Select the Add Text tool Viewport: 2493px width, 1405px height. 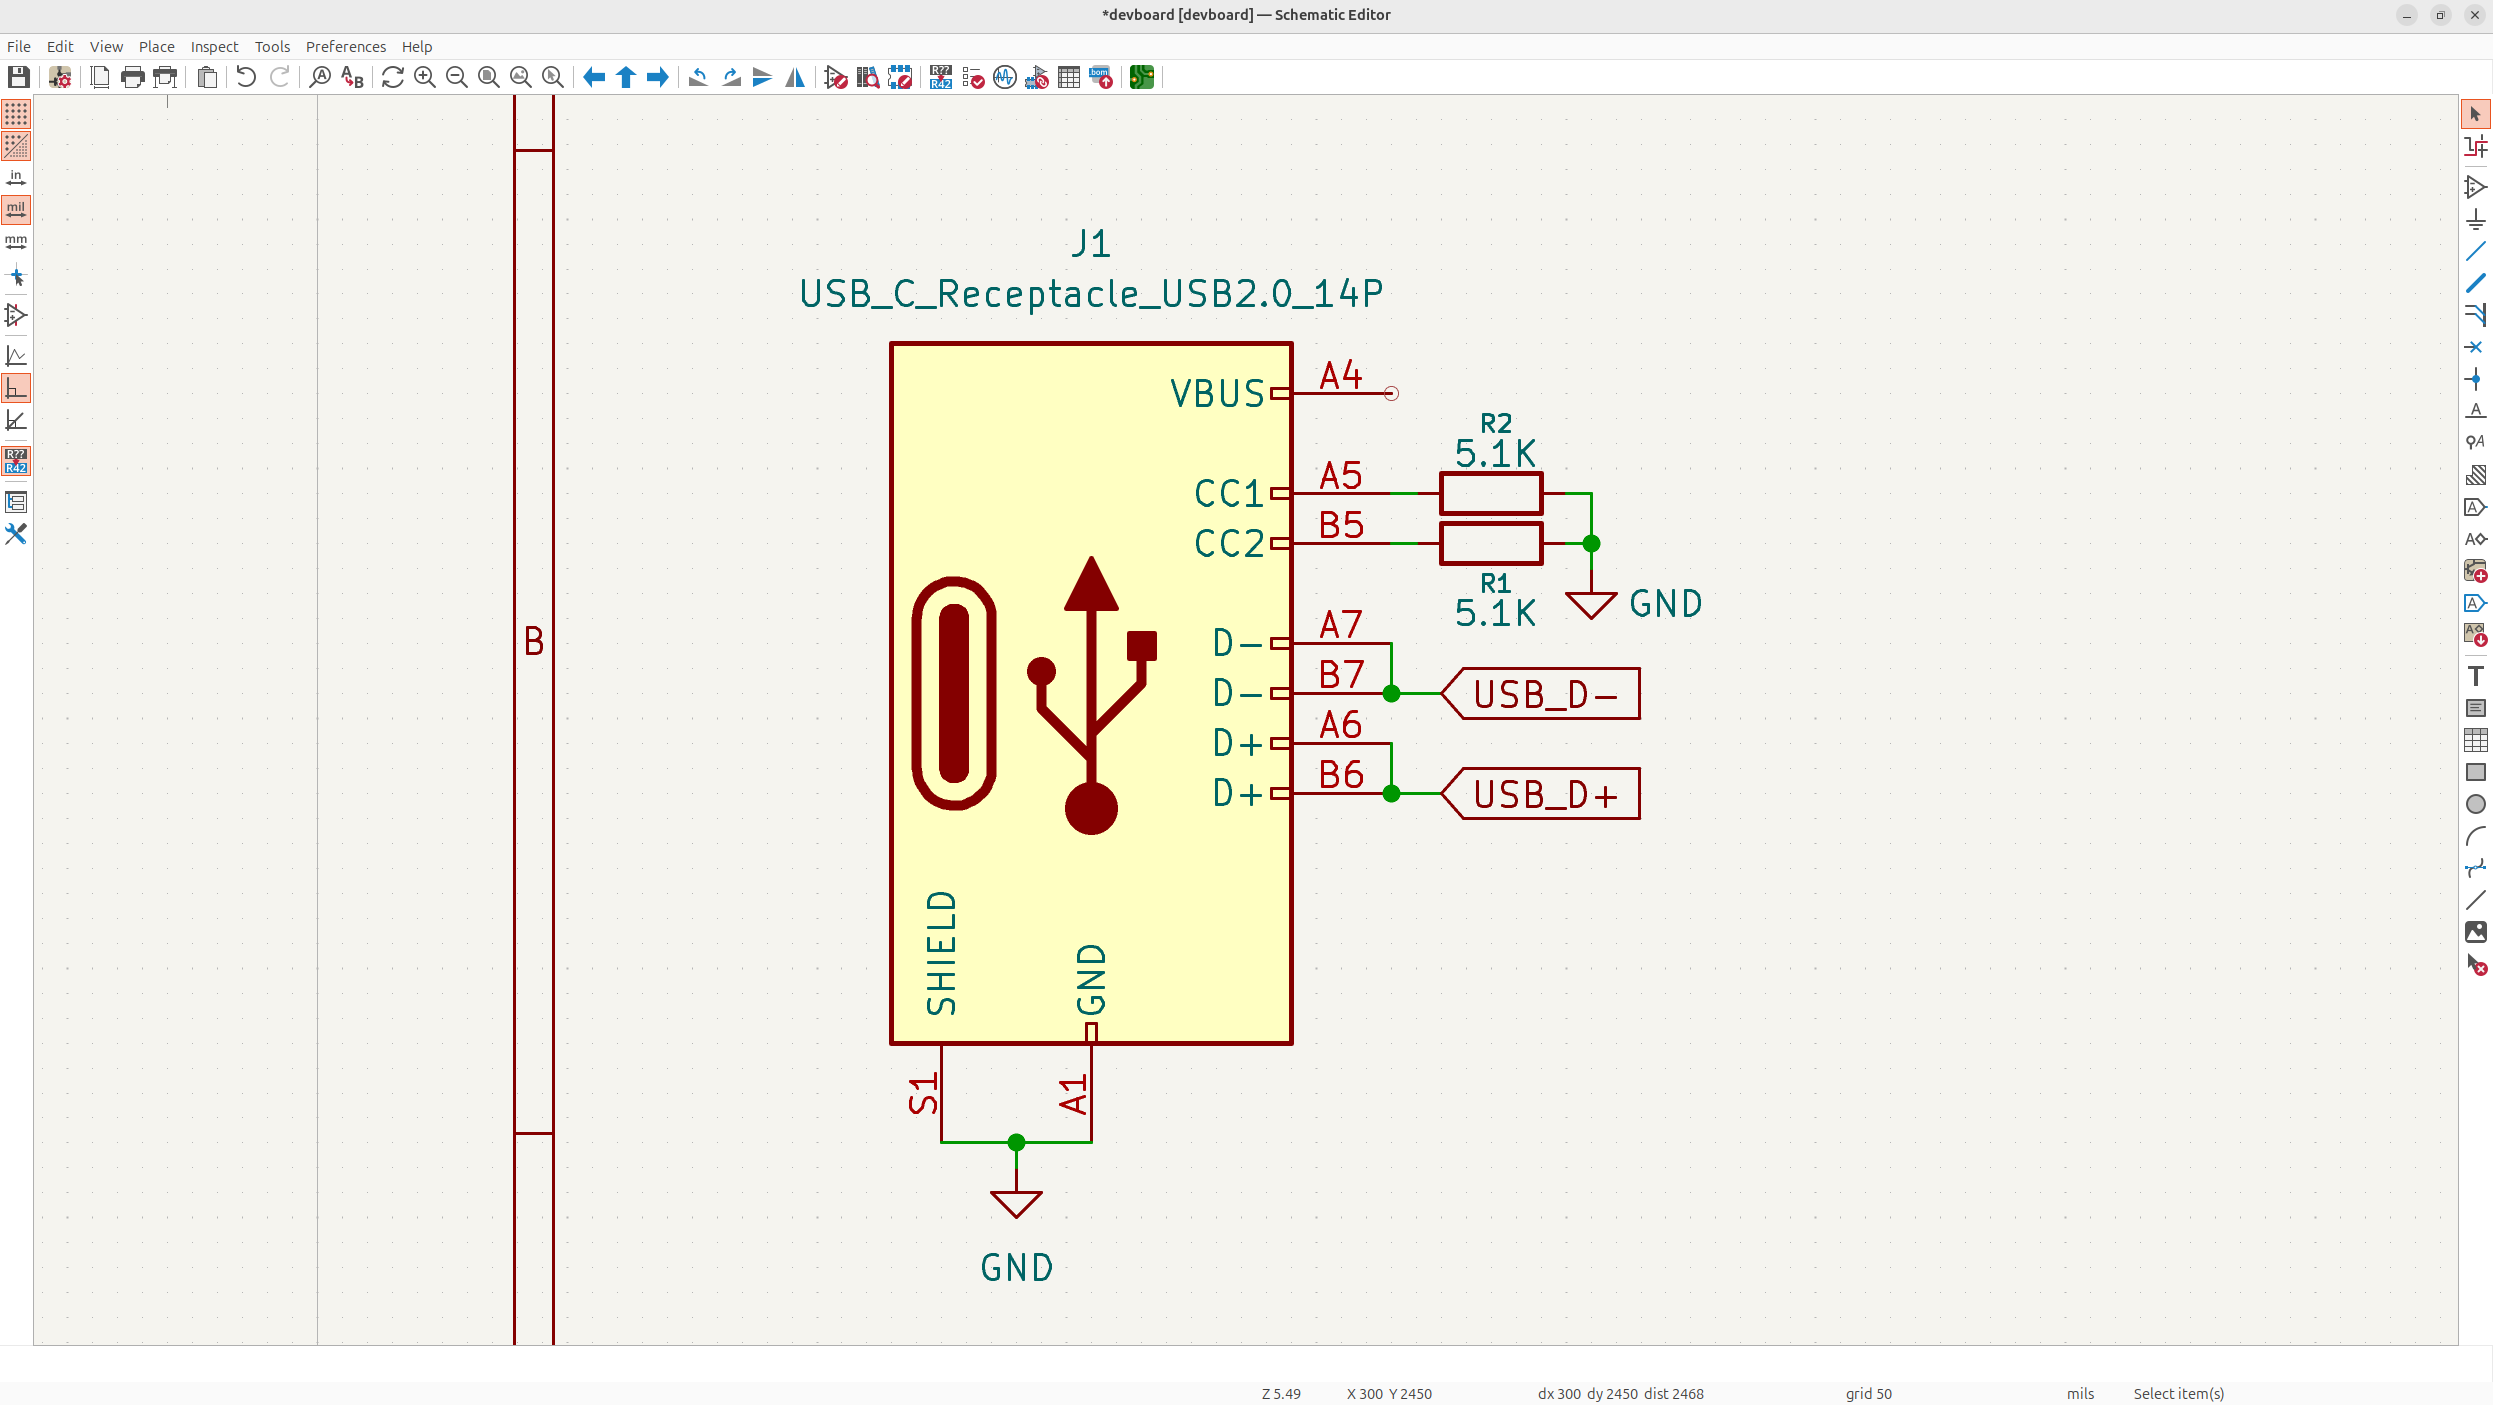2475,676
